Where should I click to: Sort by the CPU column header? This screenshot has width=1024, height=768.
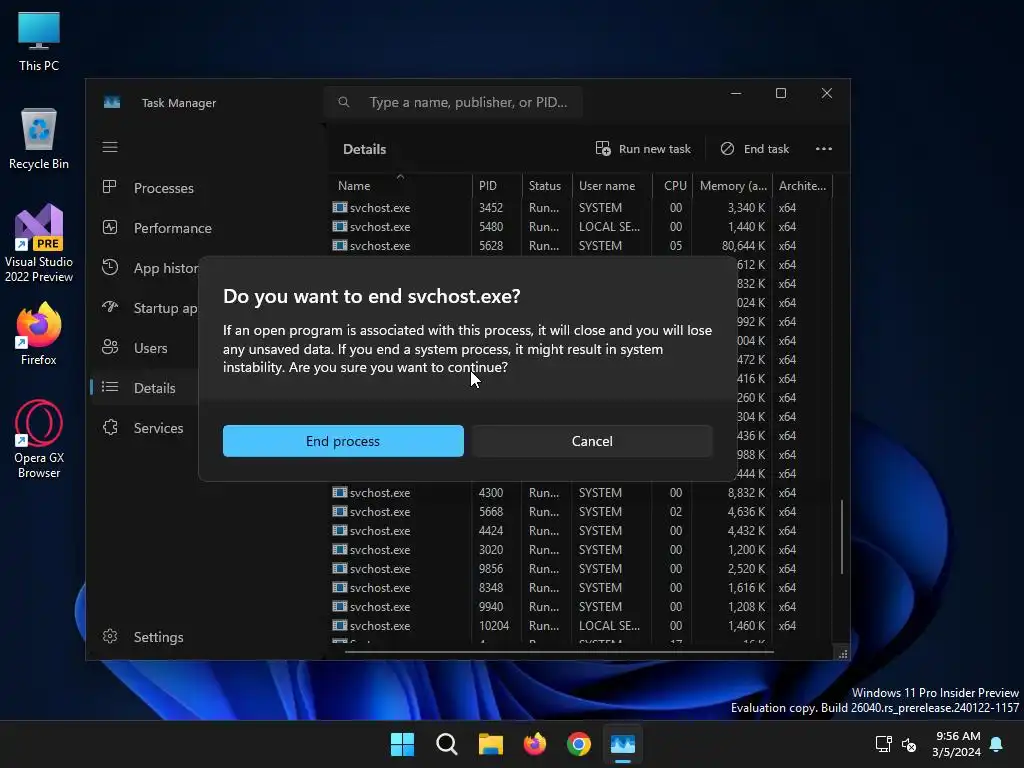pos(673,185)
